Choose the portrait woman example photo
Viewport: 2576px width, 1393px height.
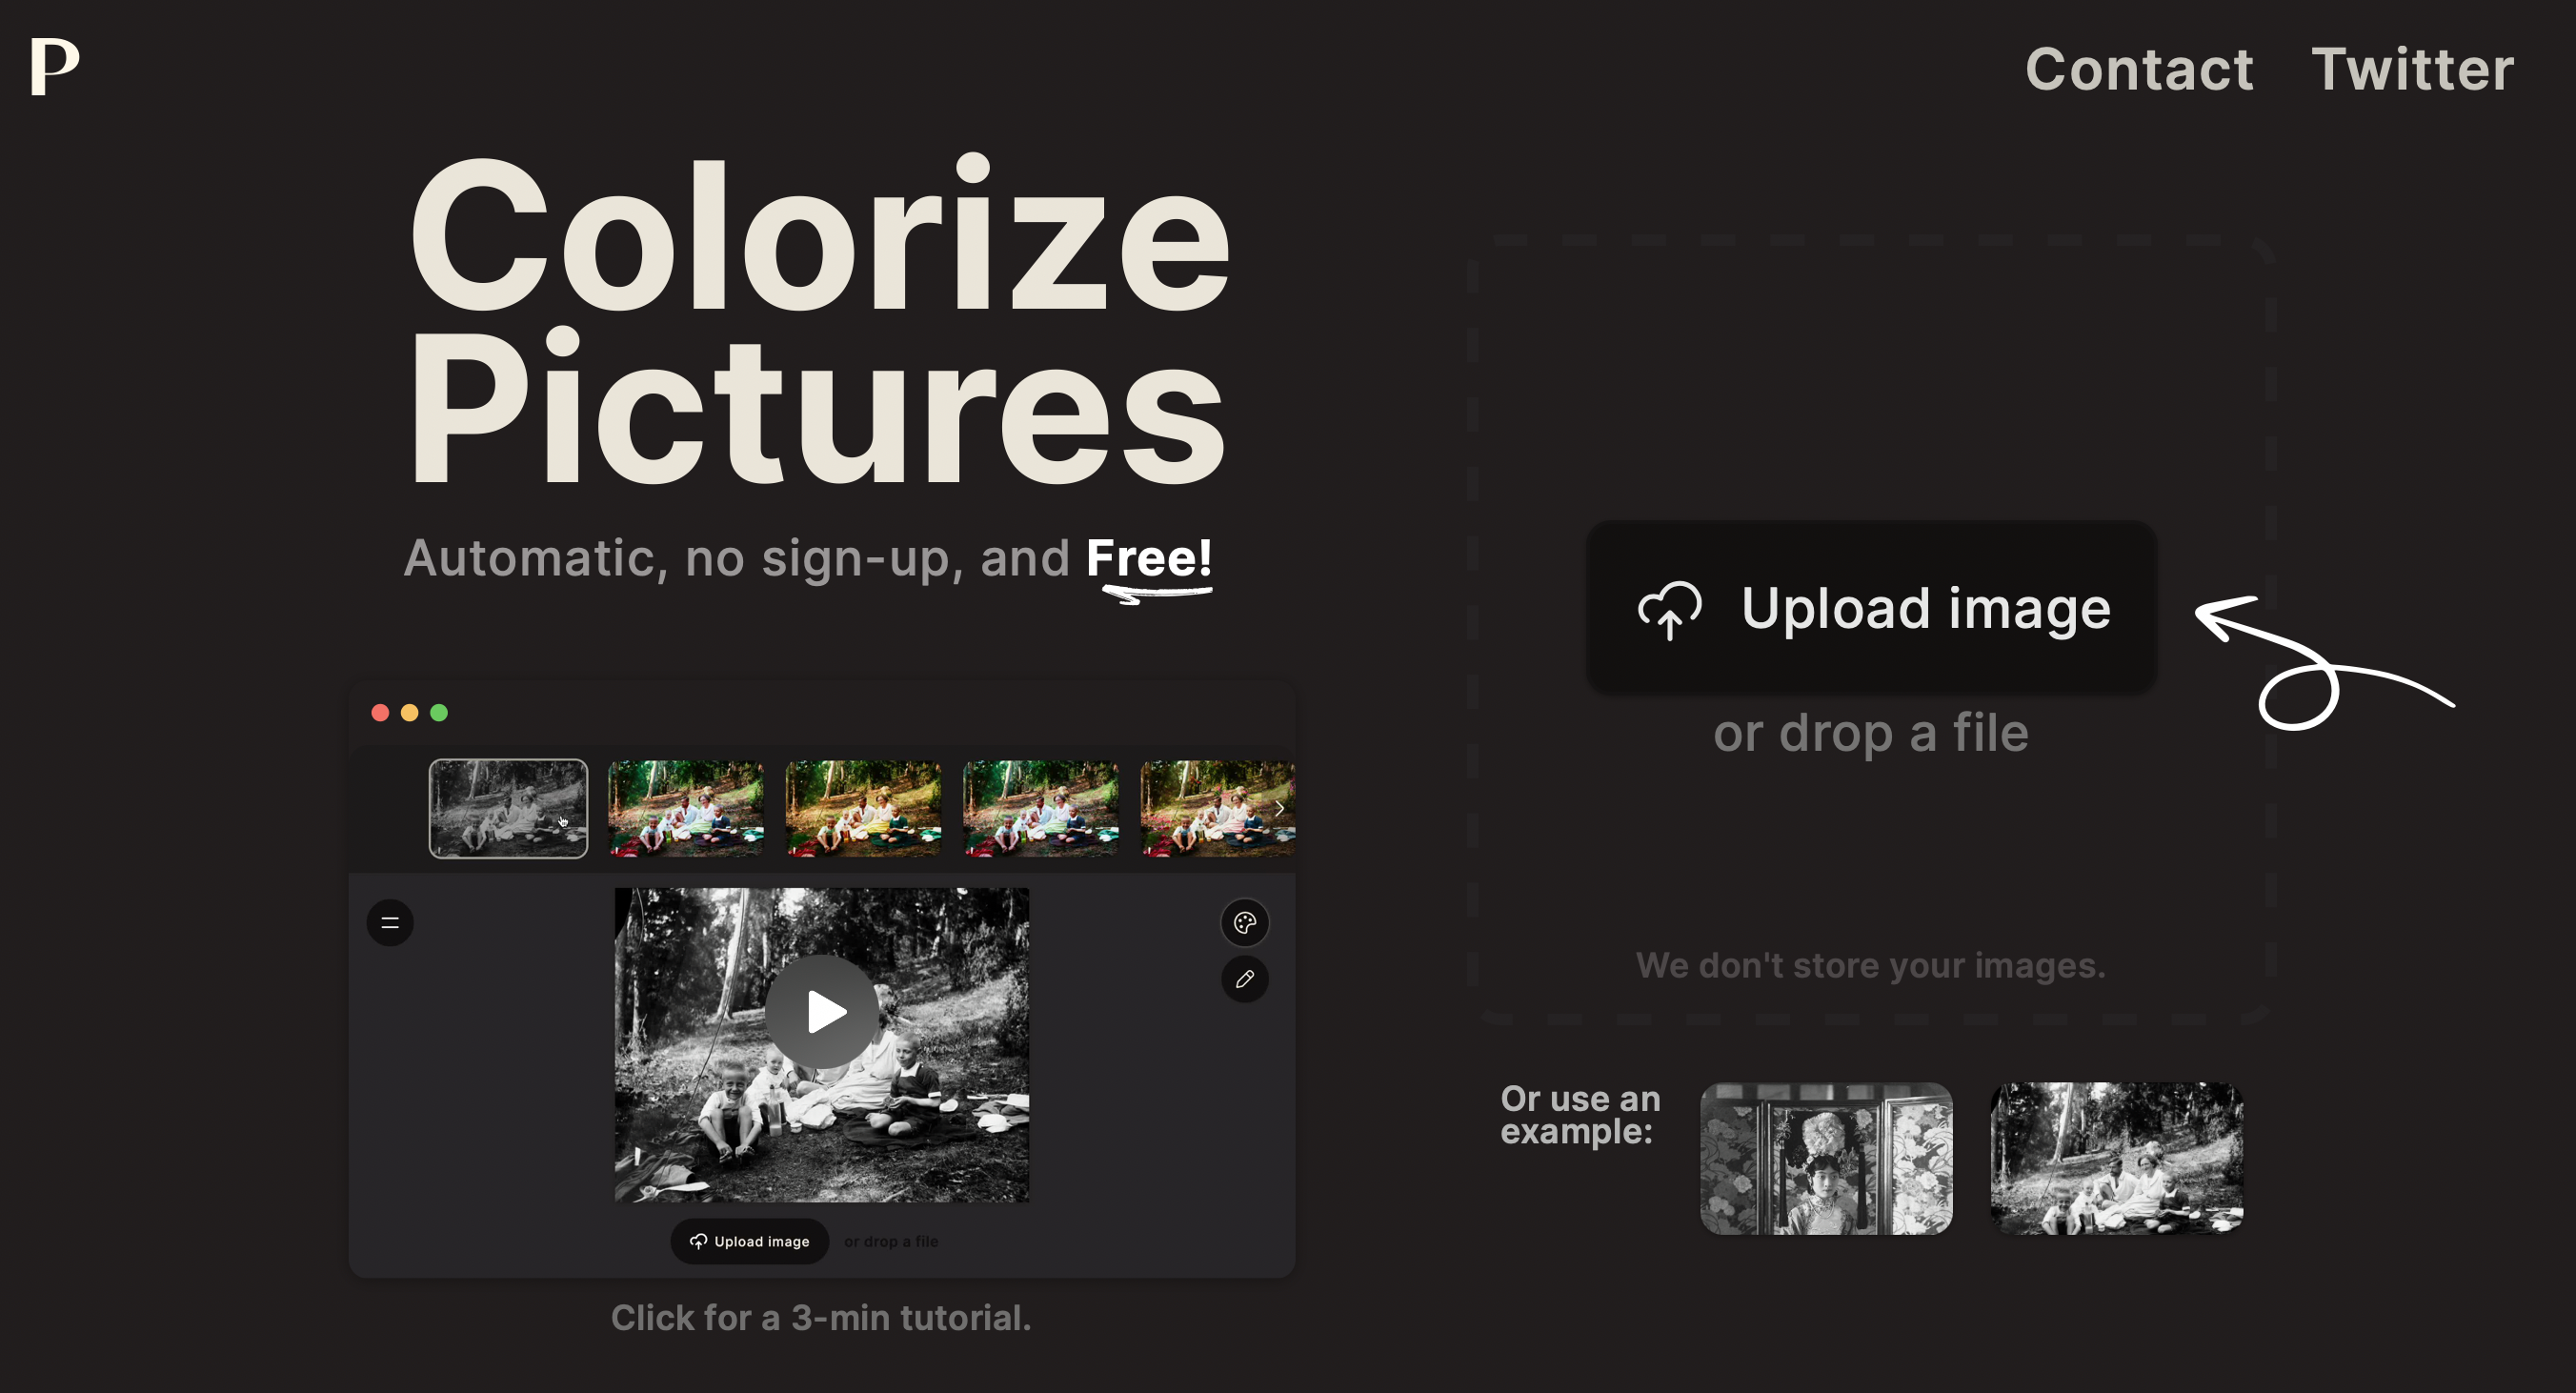(1826, 1158)
